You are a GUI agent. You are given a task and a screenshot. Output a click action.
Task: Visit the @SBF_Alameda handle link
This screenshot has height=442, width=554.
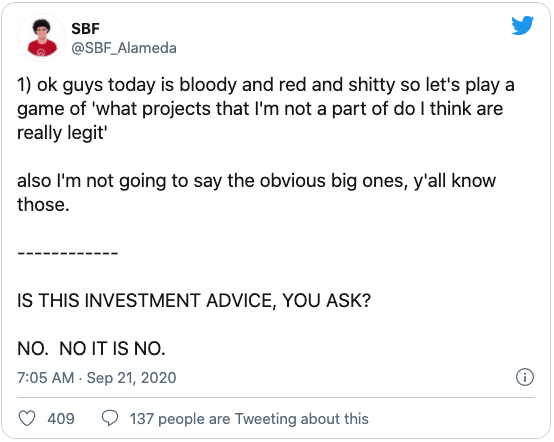tap(124, 48)
